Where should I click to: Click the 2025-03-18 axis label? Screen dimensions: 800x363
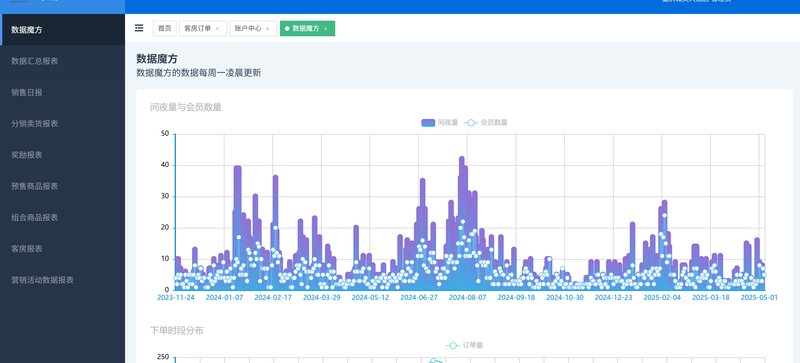click(711, 298)
